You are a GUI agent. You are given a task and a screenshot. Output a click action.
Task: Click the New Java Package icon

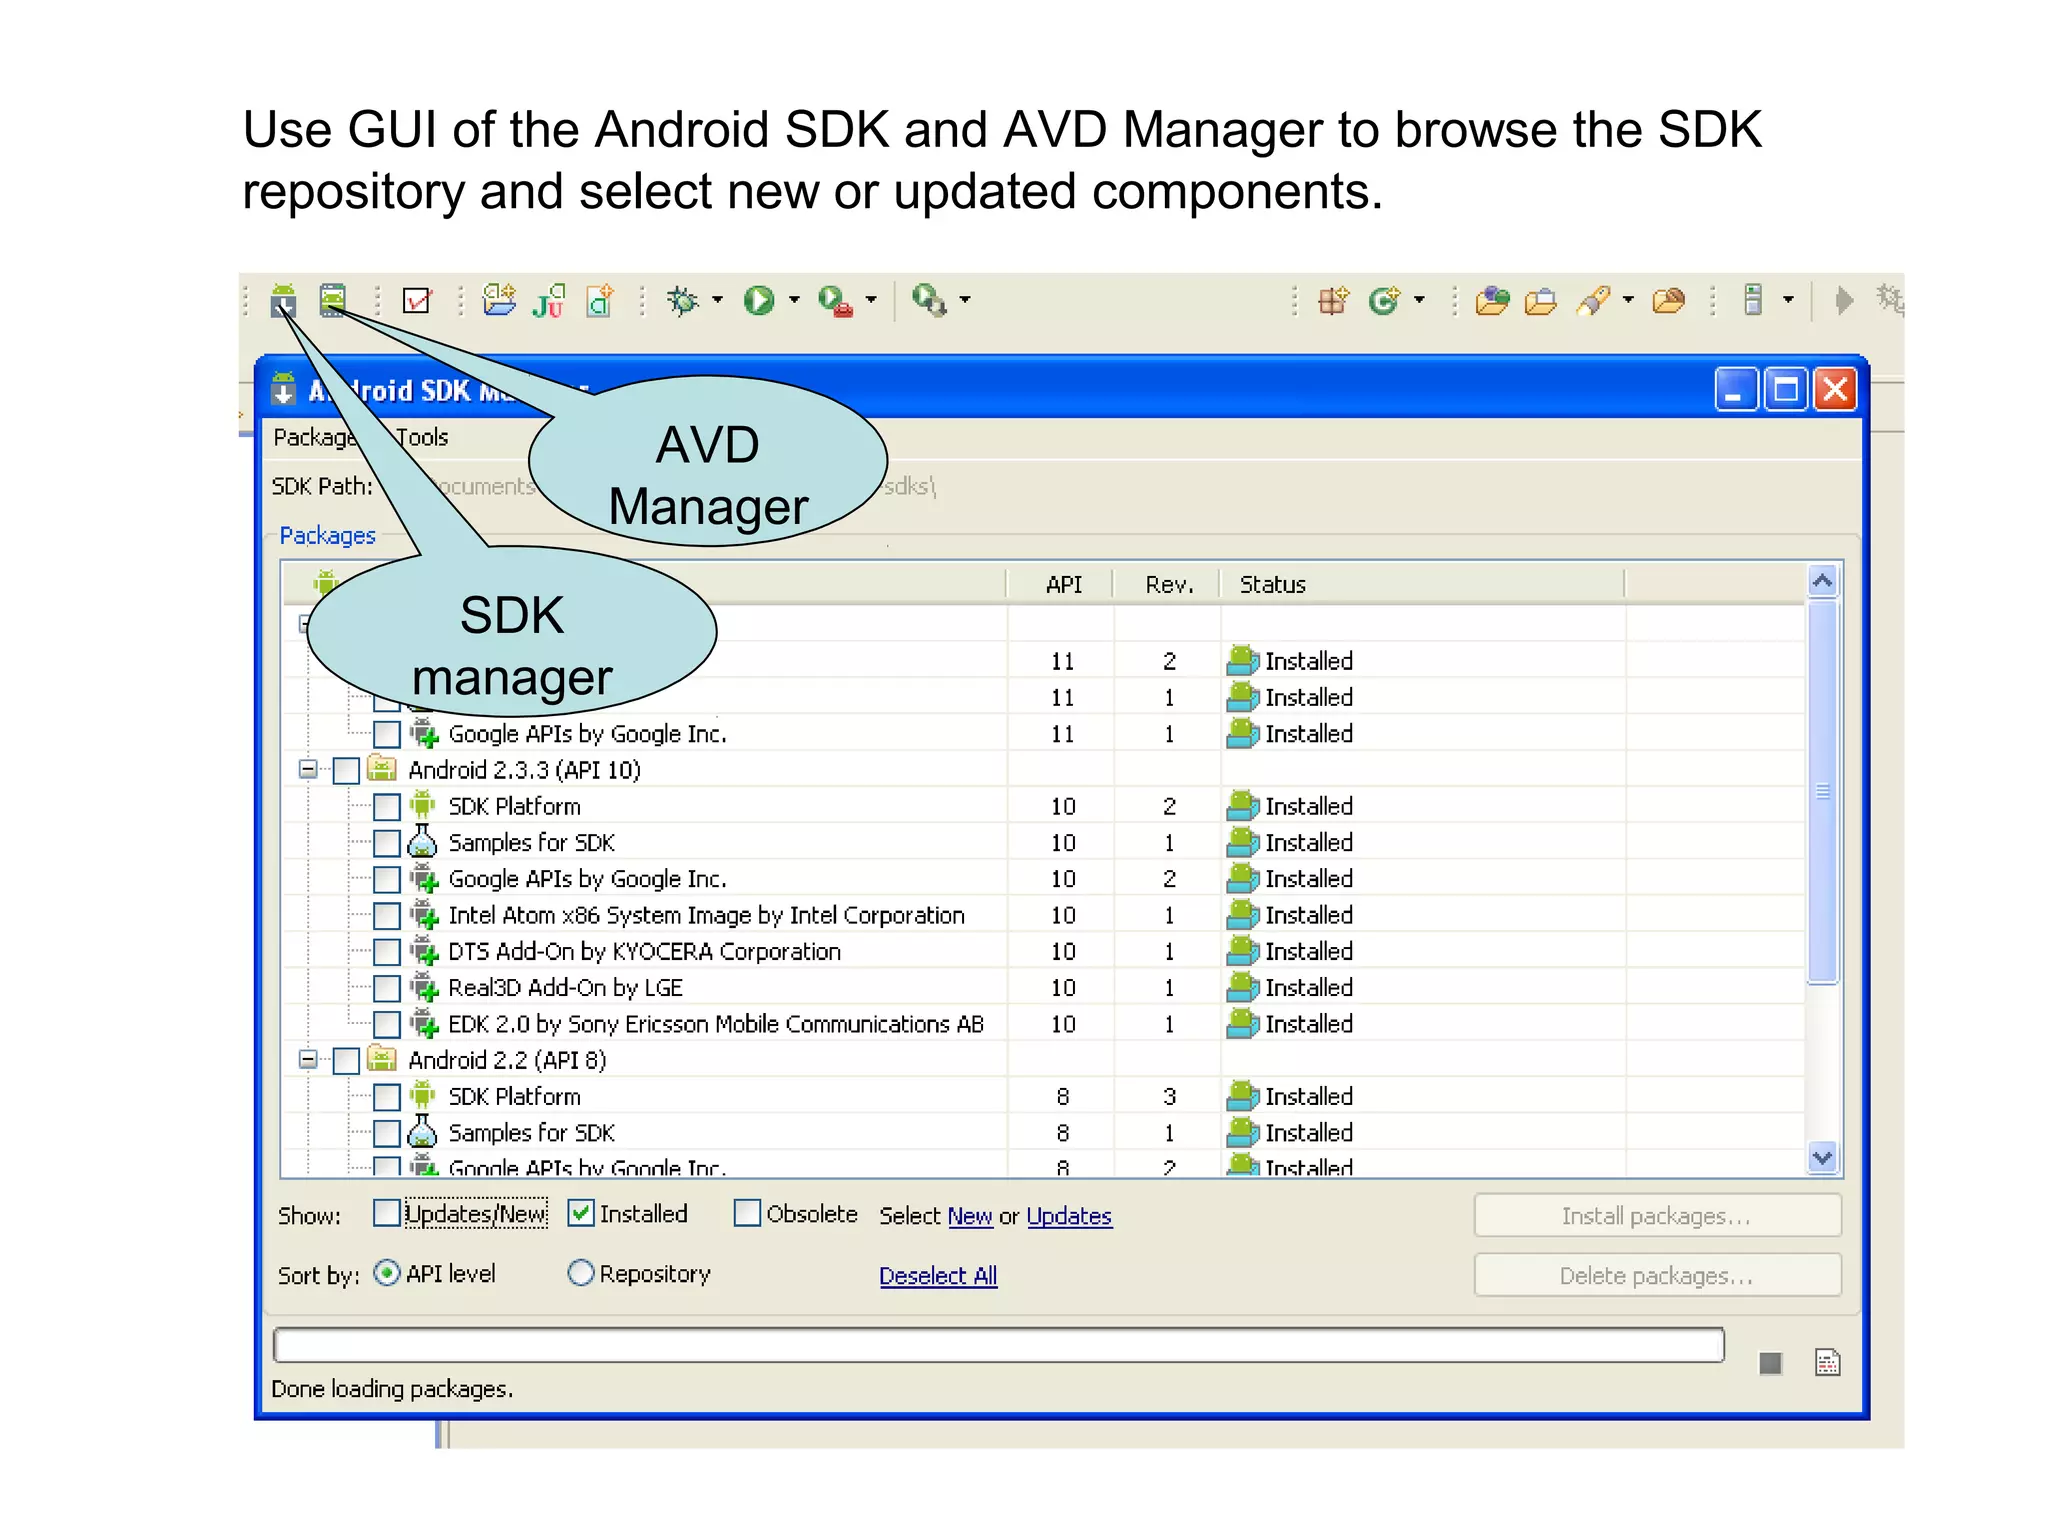[1334, 300]
